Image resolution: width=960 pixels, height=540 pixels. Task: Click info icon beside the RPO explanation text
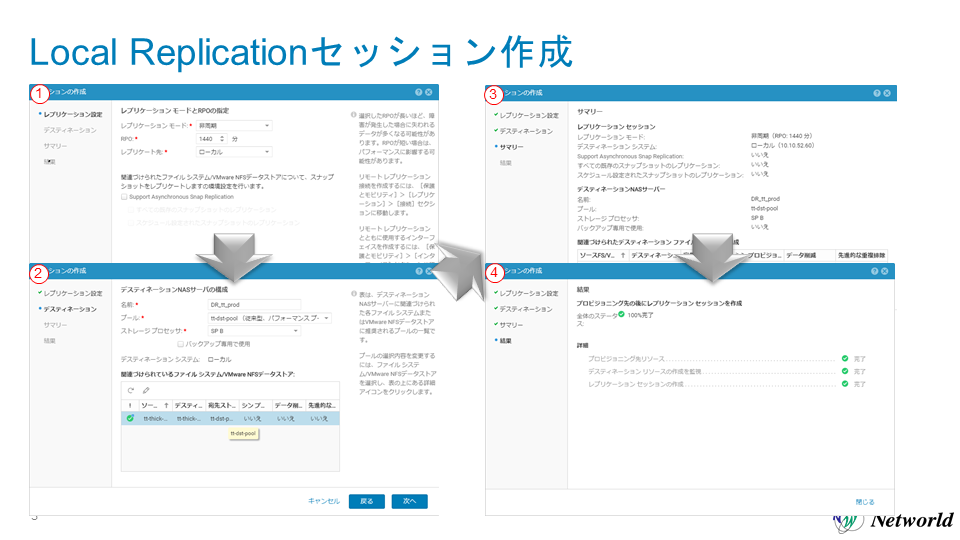pyautogui.click(x=353, y=114)
